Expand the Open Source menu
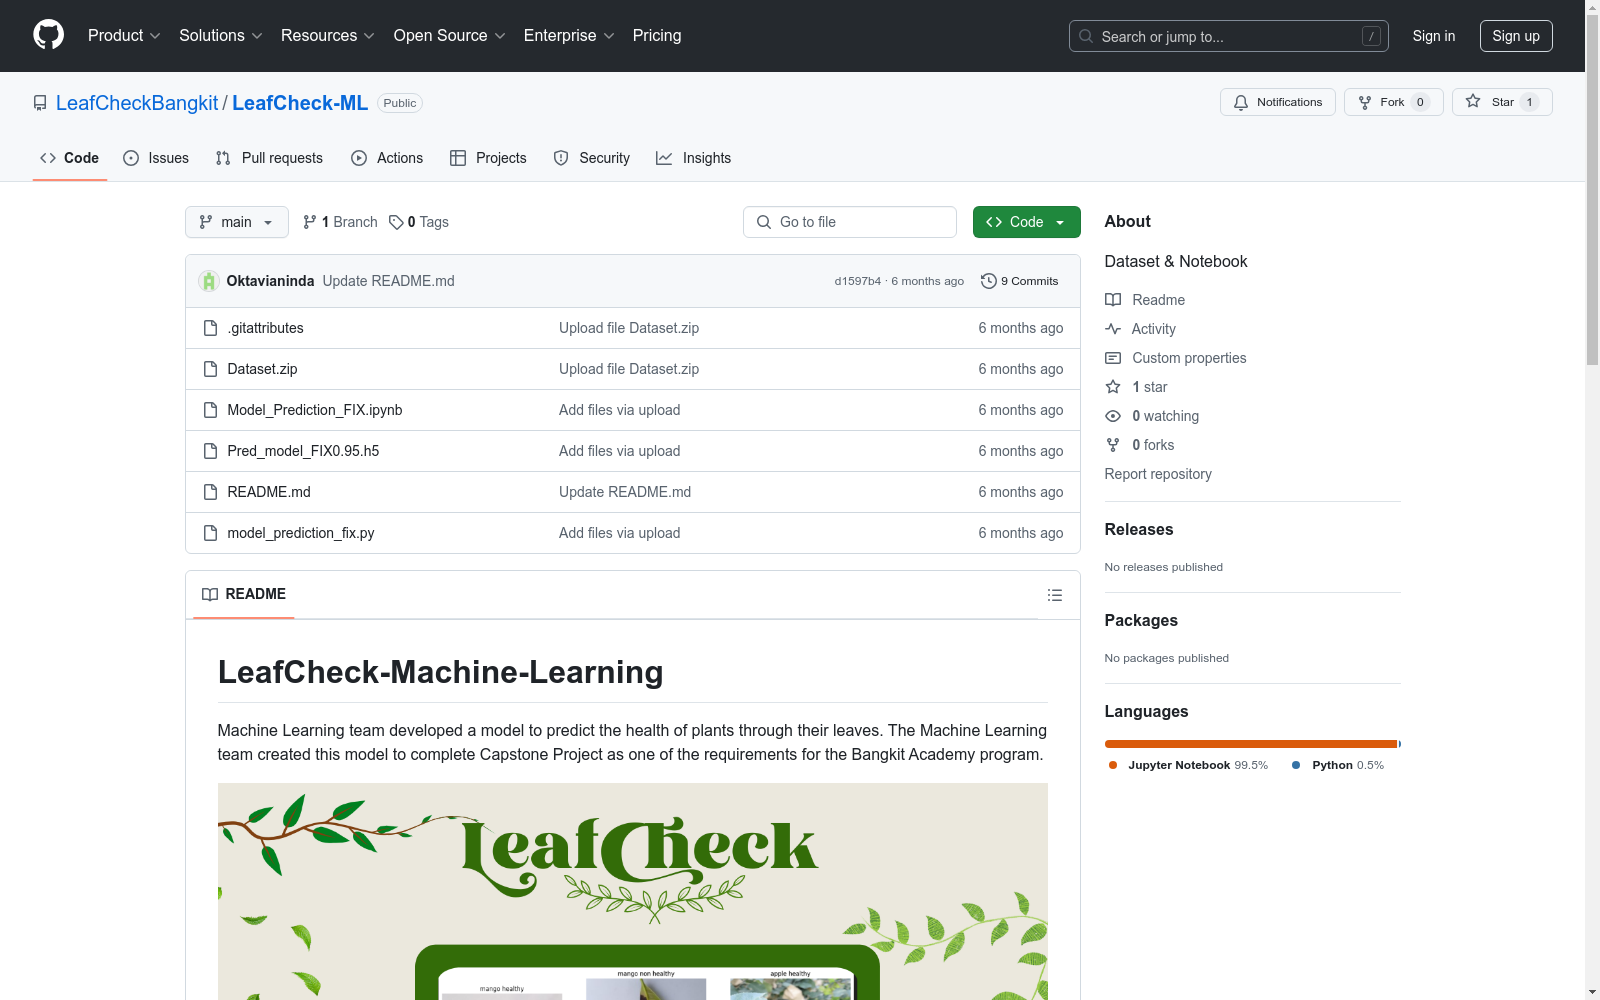 [450, 36]
